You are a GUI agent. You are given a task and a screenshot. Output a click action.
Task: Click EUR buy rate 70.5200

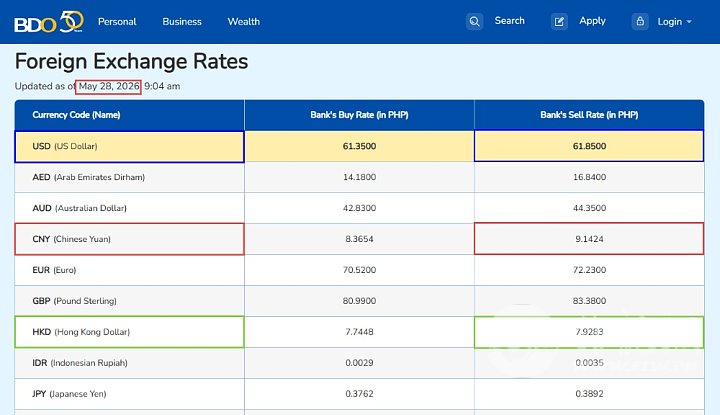(359, 270)
